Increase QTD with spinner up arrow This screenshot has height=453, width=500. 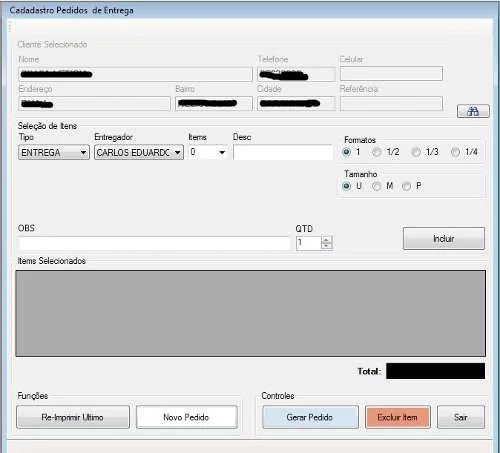tap(327, 239)
